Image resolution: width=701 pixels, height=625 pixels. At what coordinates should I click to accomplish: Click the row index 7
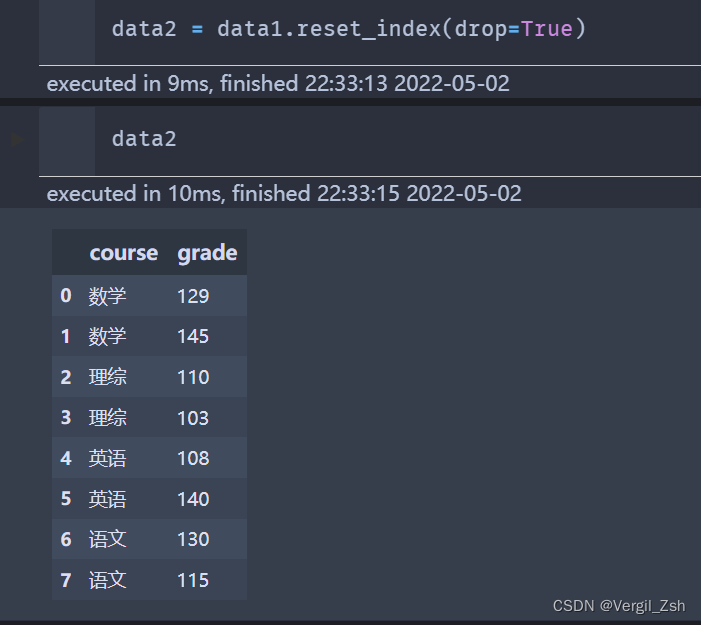pos(66,580)
